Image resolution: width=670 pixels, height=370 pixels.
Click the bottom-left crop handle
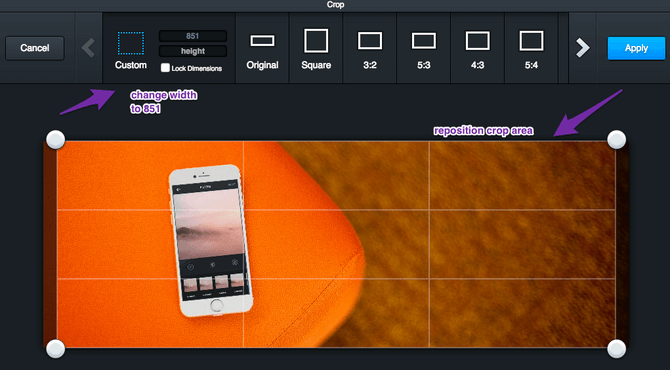(x=56, y=348)
